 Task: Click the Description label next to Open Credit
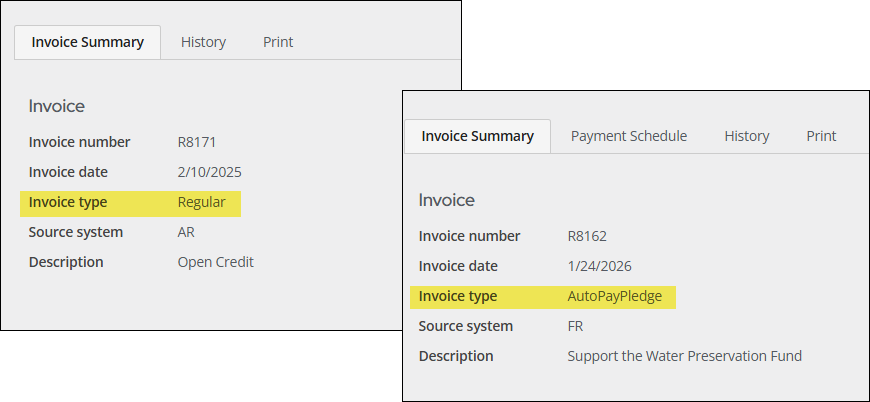[x=66, y=262]
